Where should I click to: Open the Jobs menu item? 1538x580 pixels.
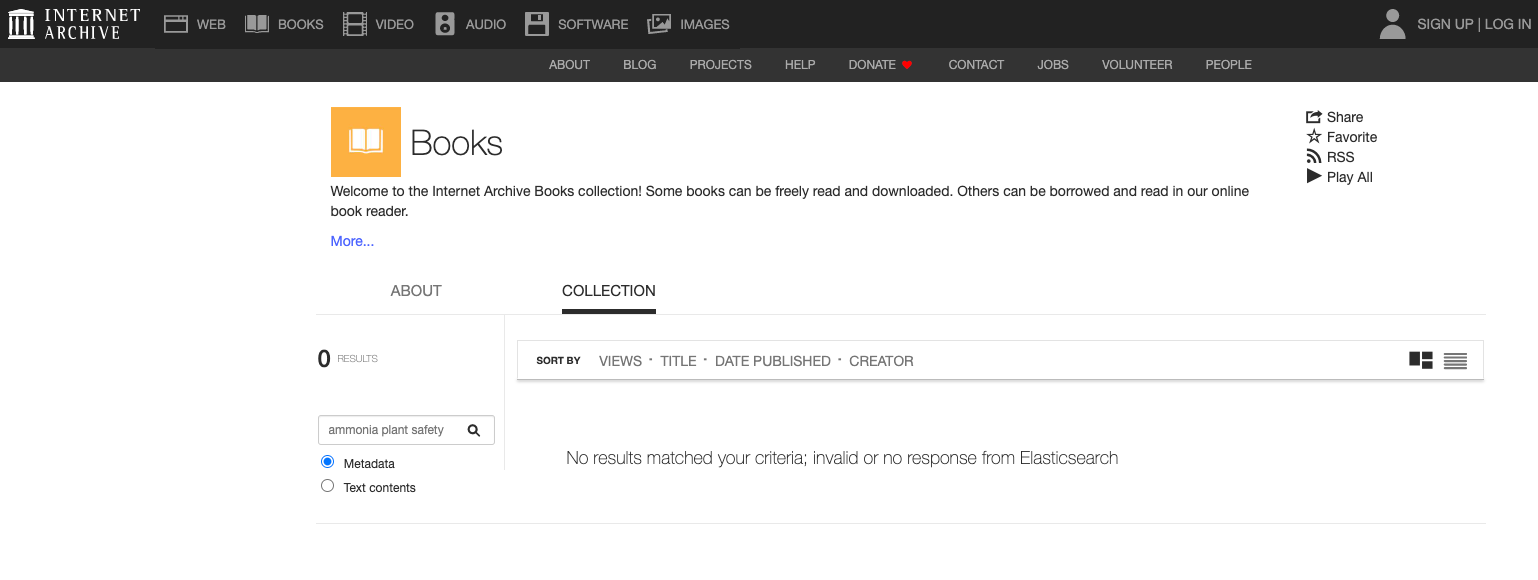[1053, 65]
